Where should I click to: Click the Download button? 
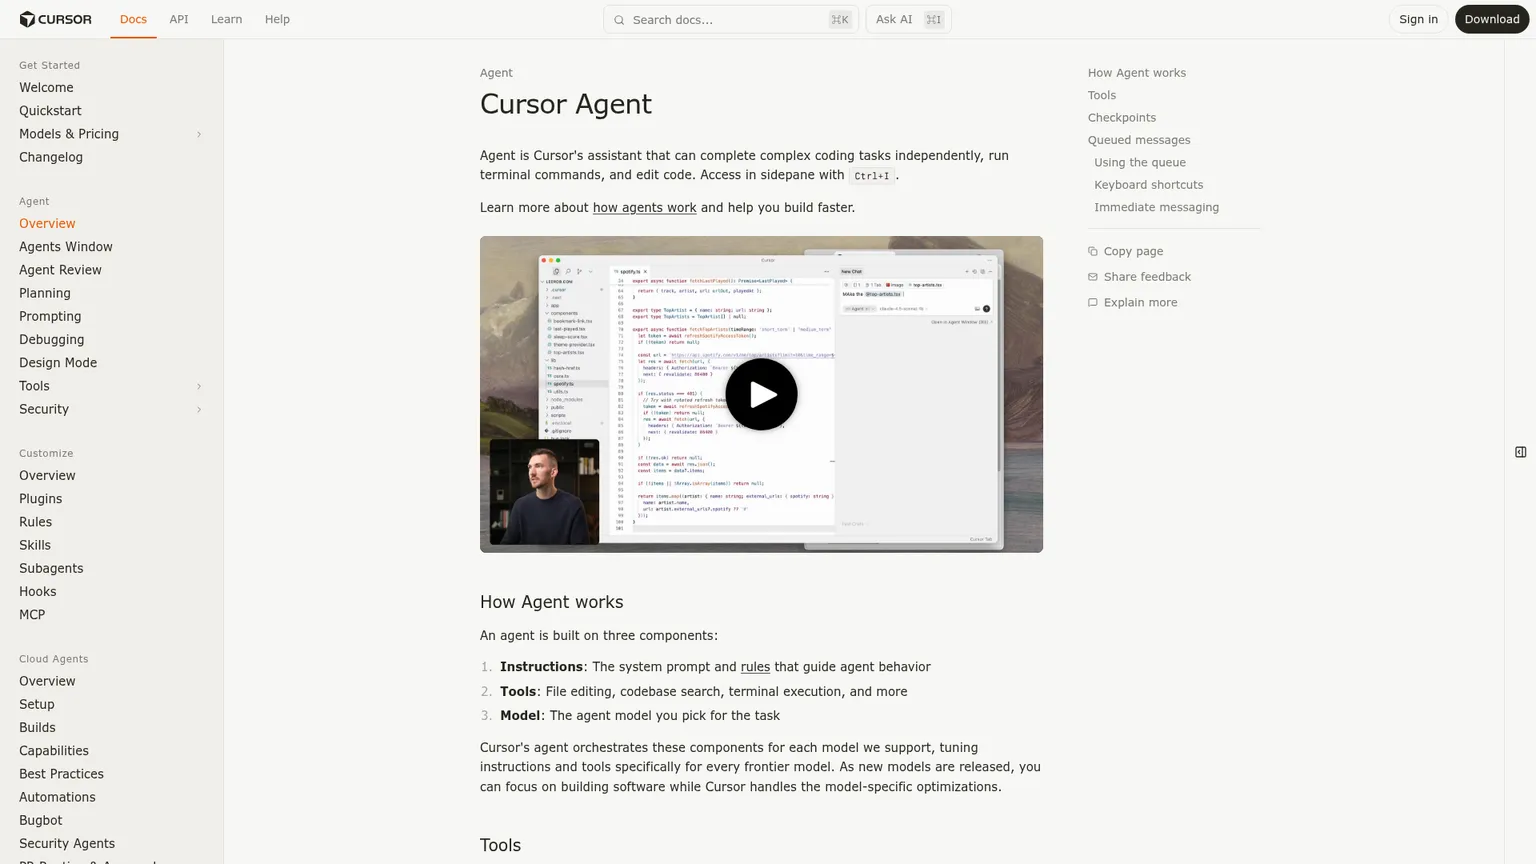coord(1492,19)
